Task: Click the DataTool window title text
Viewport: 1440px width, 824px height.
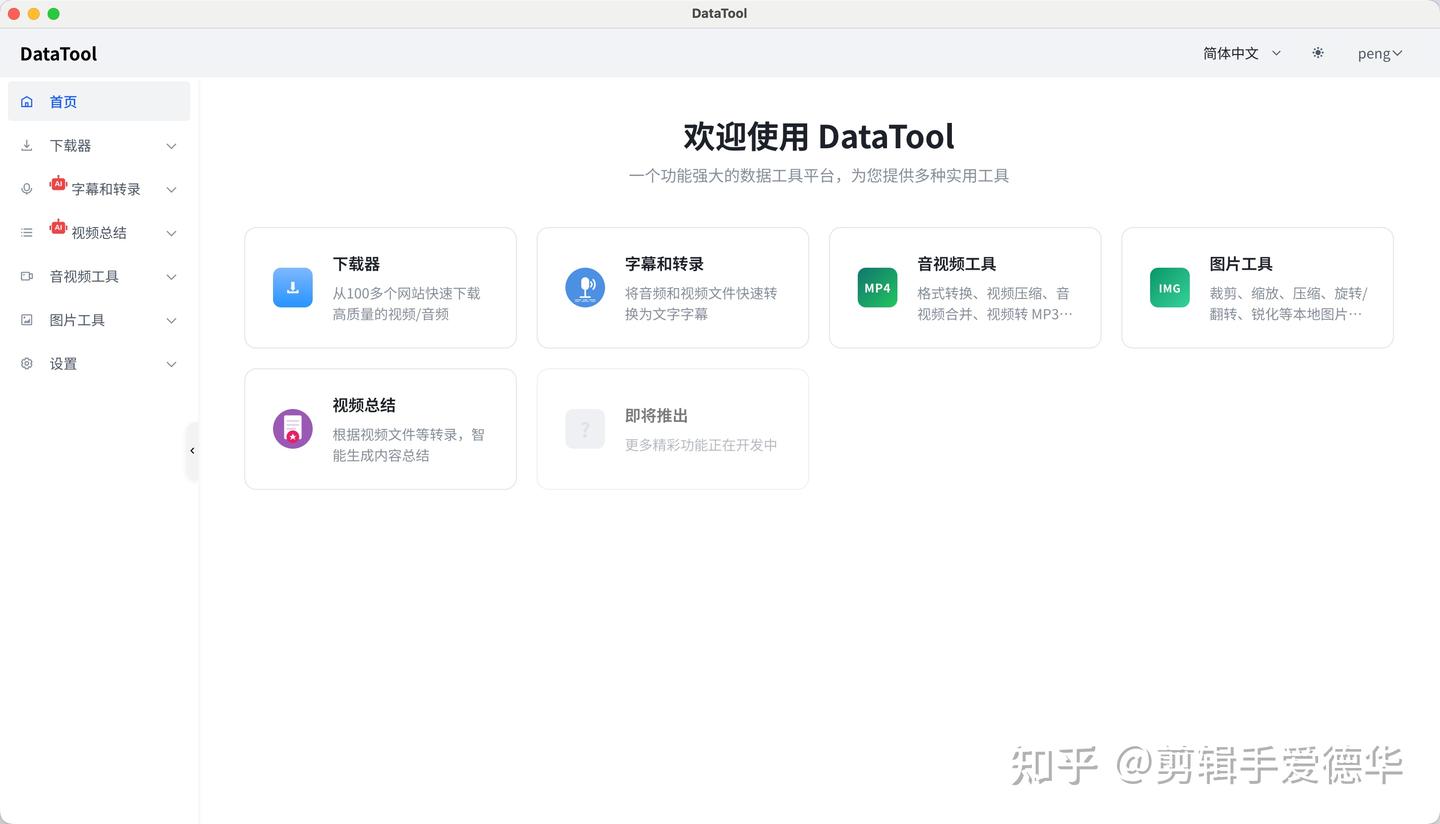Action: [720, 13]
